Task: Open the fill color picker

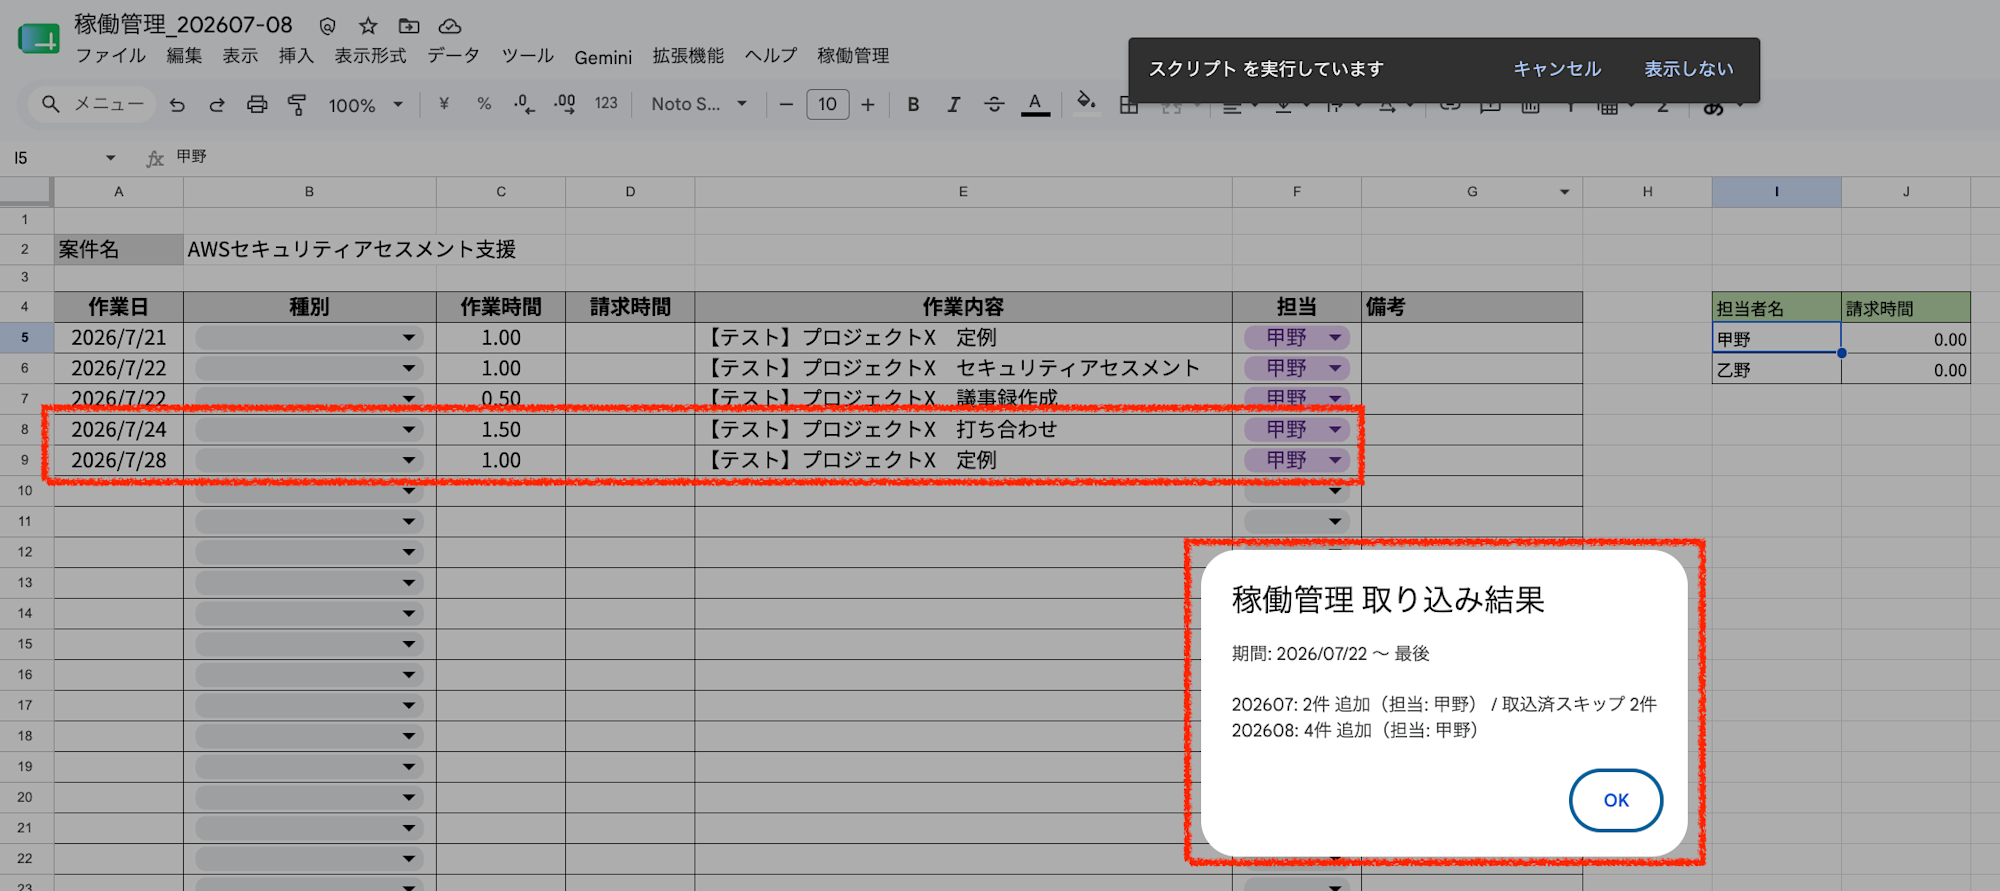Action: [x=1087, y=102]
